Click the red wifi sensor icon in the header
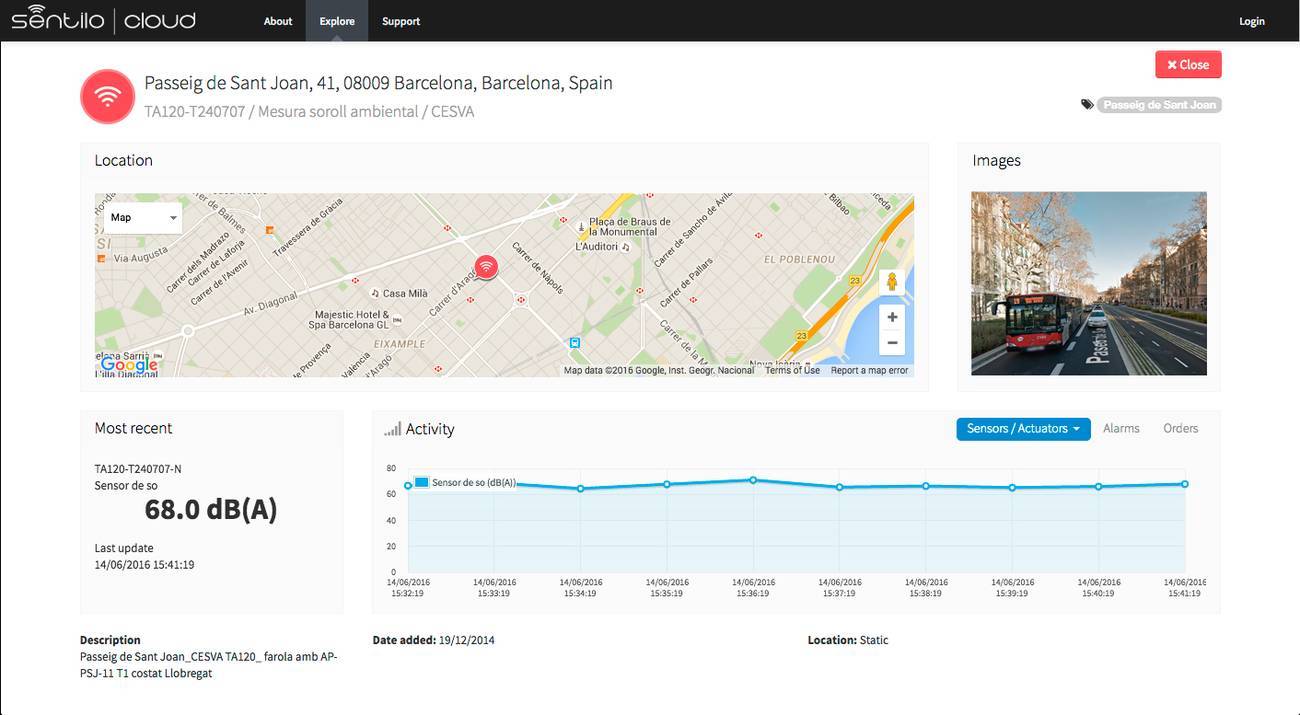Screen dimensions: 1300x715 click(107, 96)
